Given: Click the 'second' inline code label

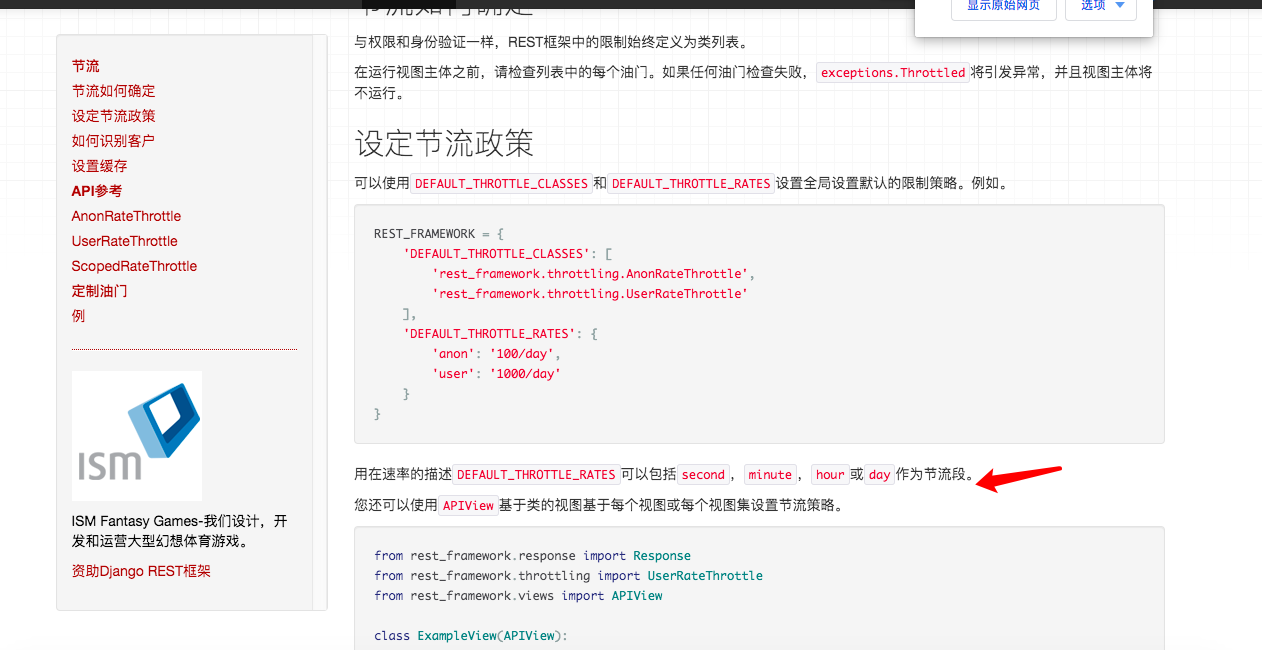Looking at the screenshot, I should (703, 475).
